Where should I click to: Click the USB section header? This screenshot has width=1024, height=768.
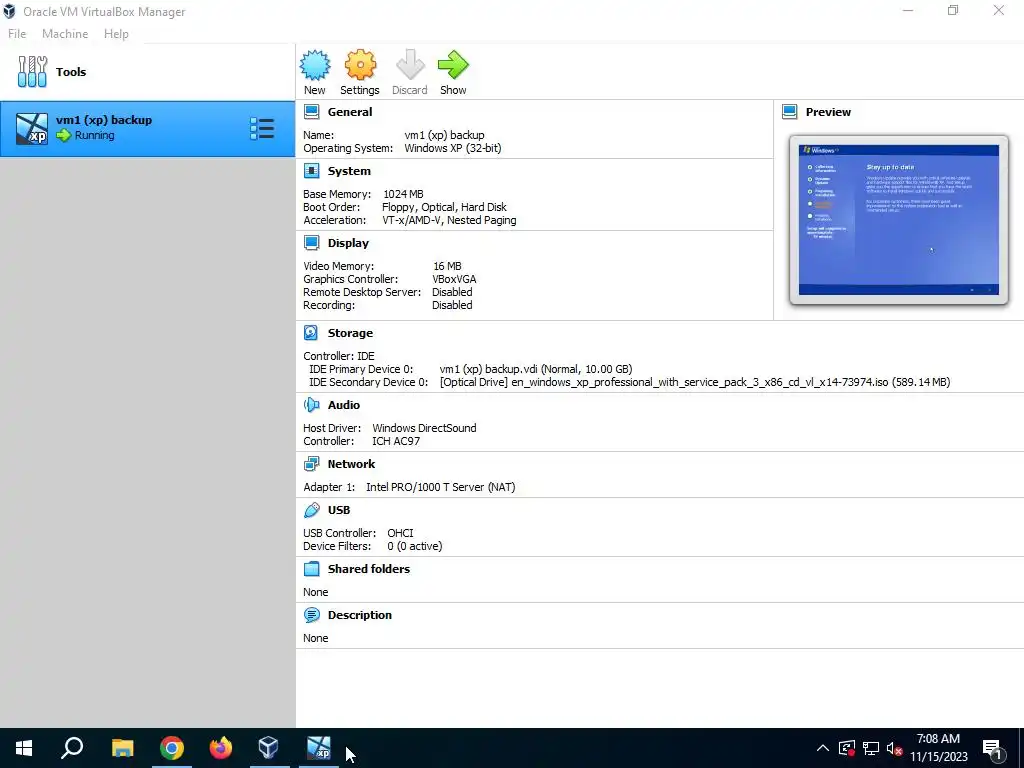point(339,510)
